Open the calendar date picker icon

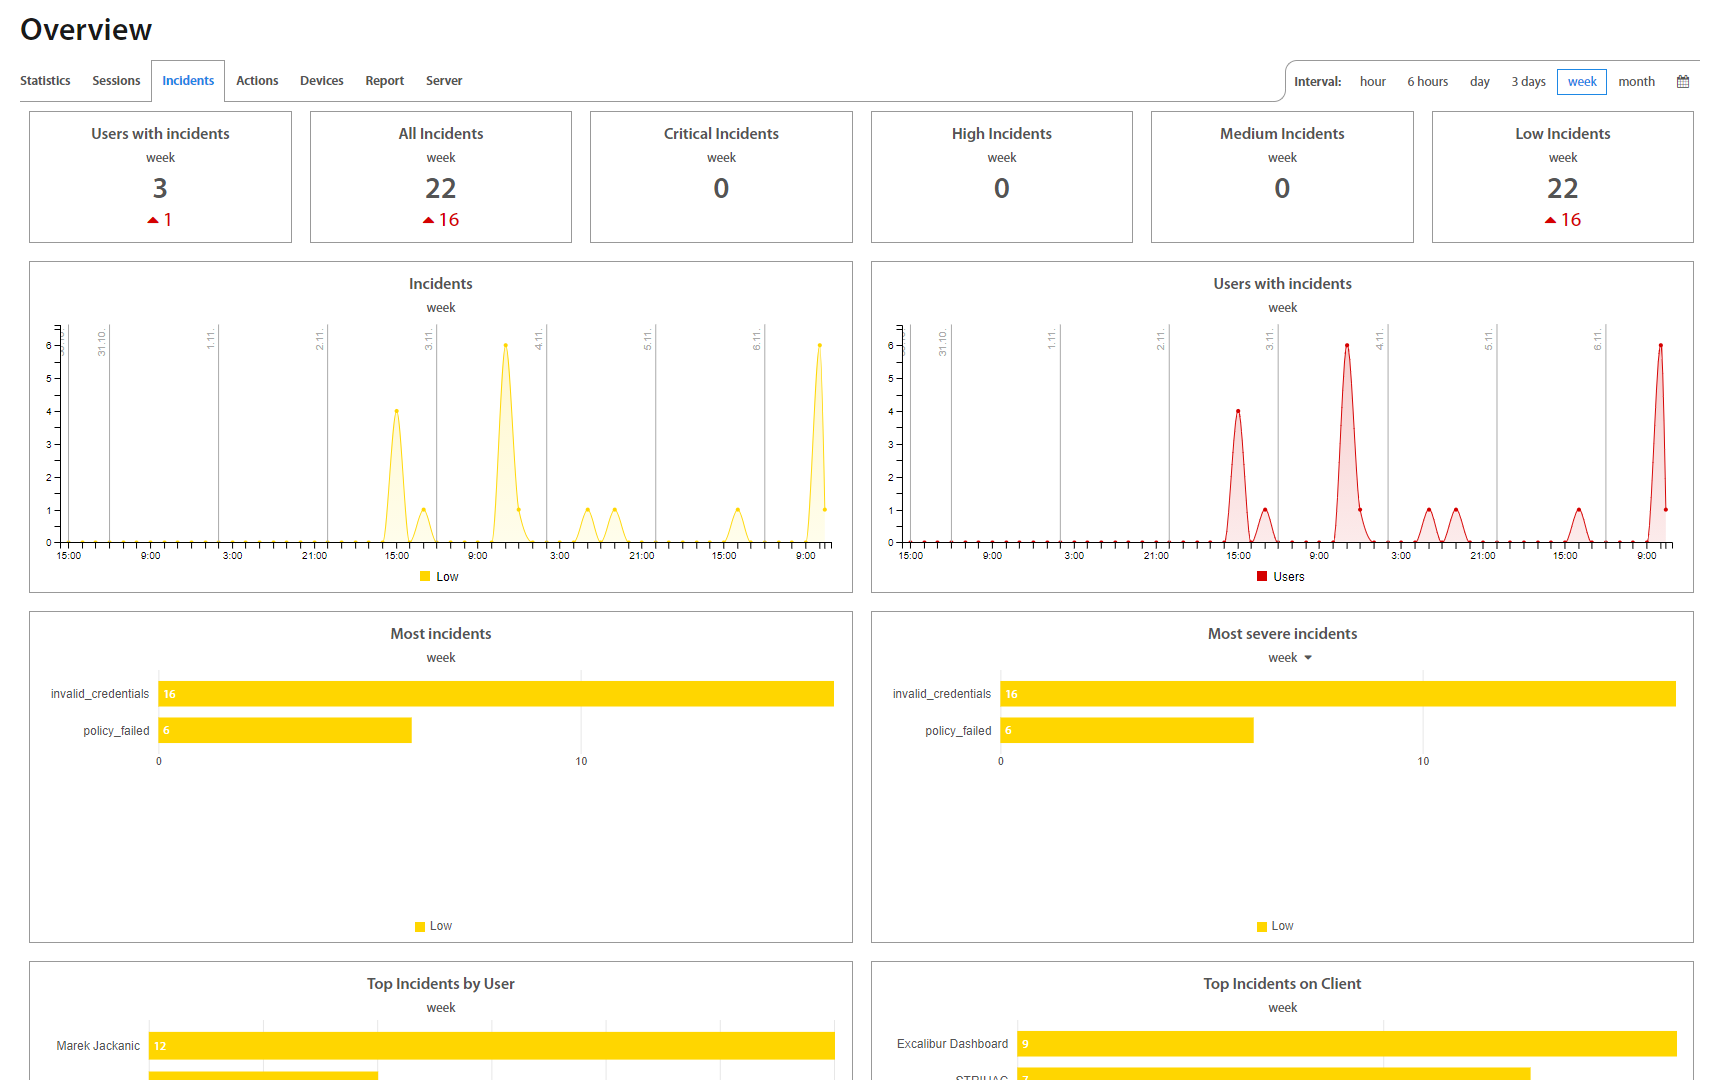coord(1683,82)
